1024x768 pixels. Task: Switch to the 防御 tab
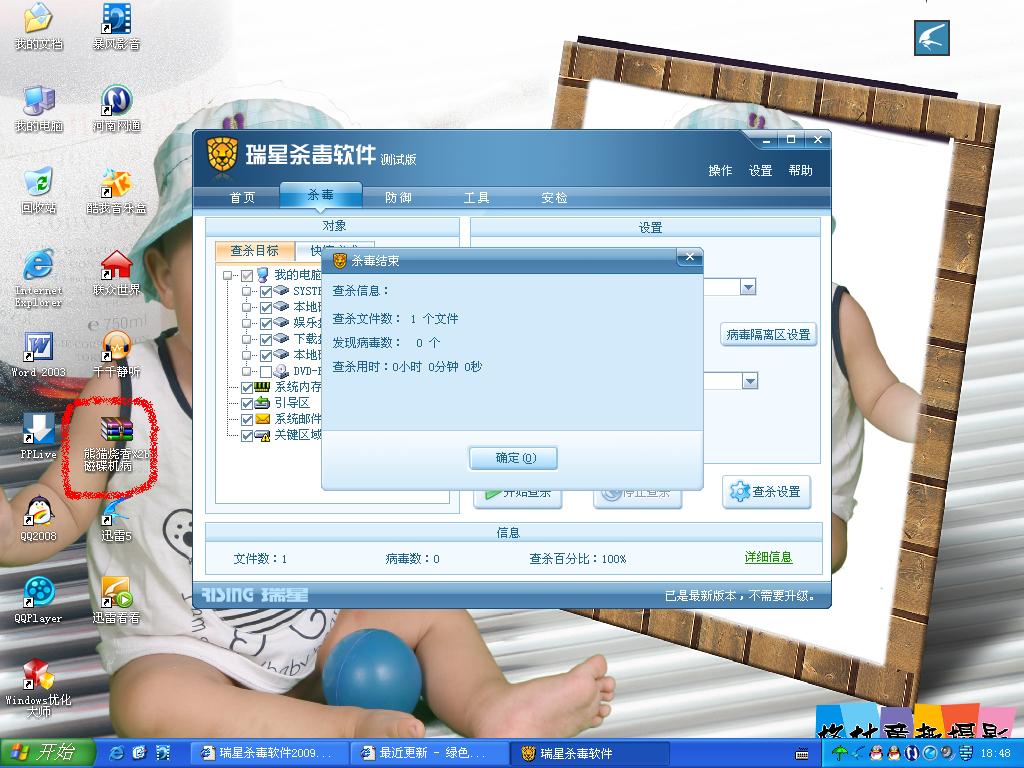[398, 197]
